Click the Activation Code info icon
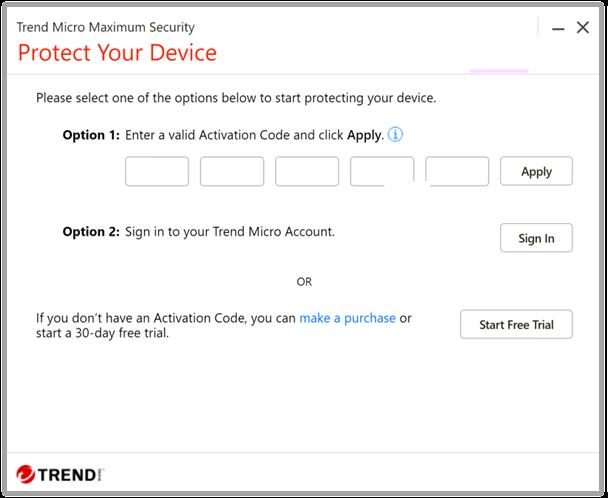 [x=395, y=135]
